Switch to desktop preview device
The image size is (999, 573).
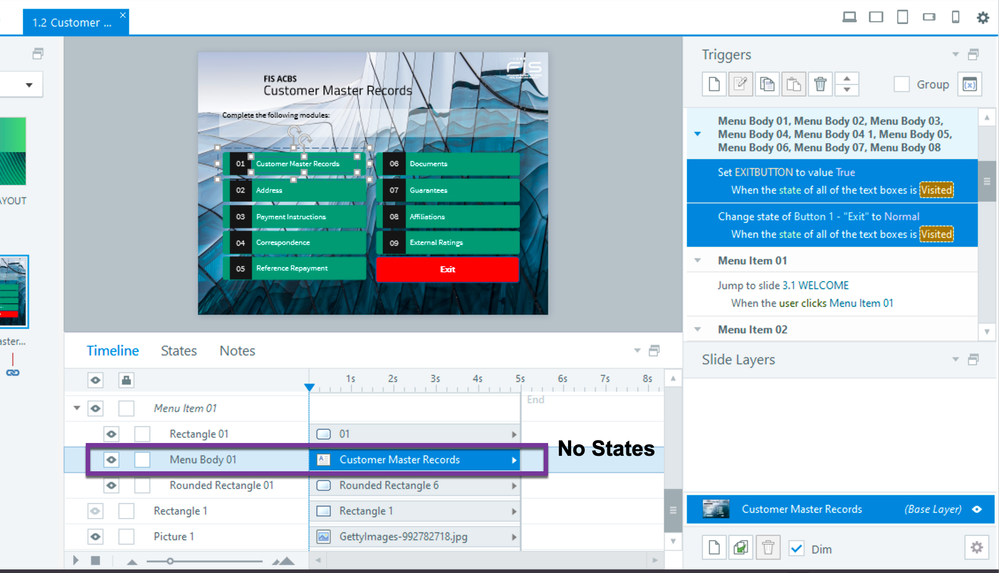pos(849,17)
